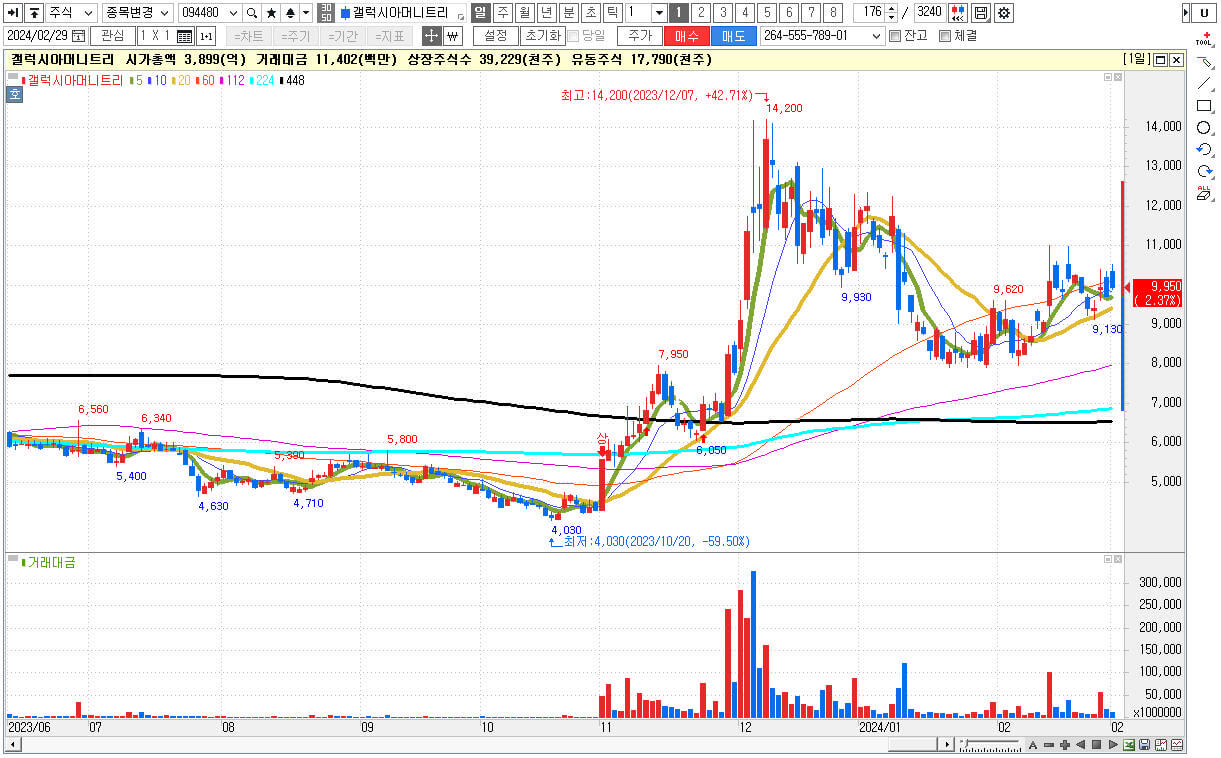Click the small 호 badge on chart
The height and width of the screenshot is (758, 1221).
tap(14, 95)
